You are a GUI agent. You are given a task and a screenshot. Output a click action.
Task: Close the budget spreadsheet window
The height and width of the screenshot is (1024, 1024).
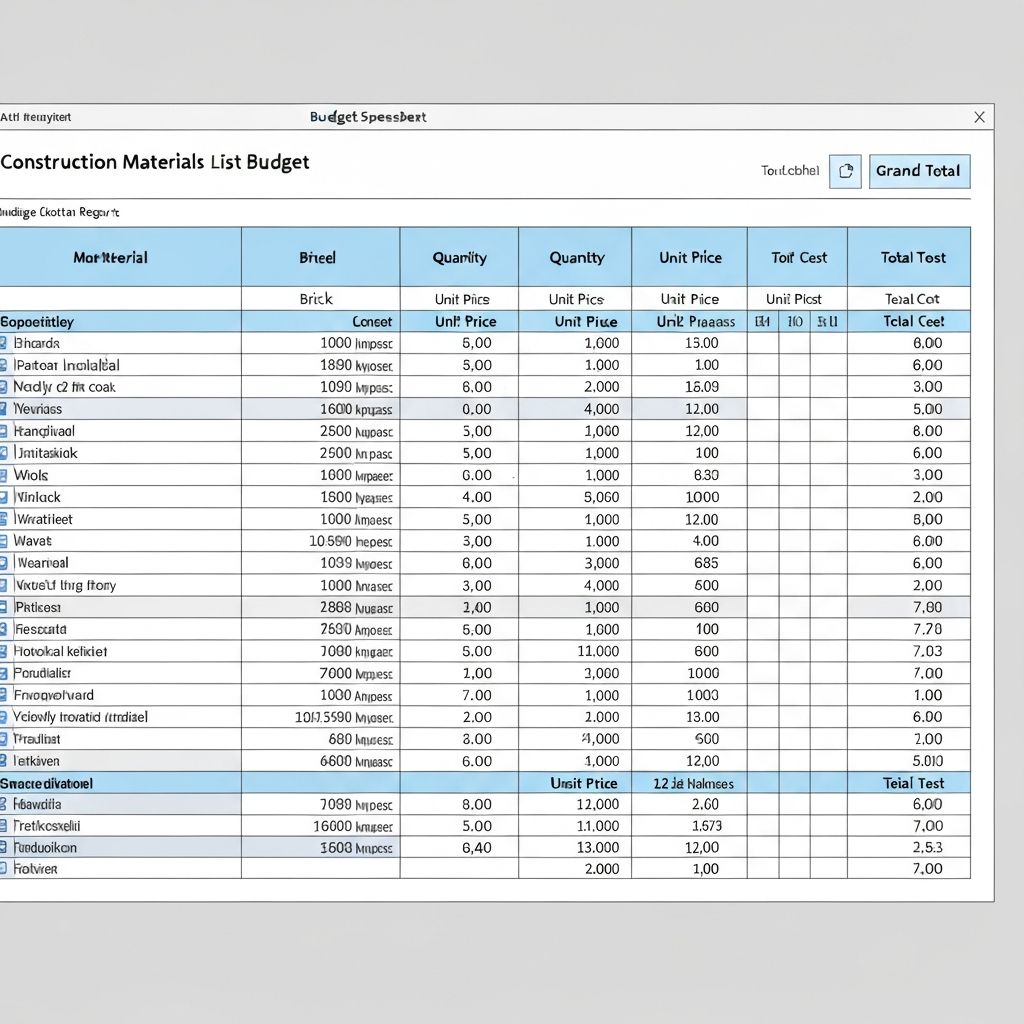(979, 117)
